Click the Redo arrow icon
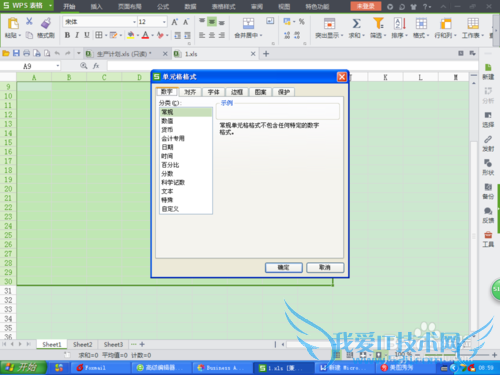500x375 pixels. click(68, 53)
